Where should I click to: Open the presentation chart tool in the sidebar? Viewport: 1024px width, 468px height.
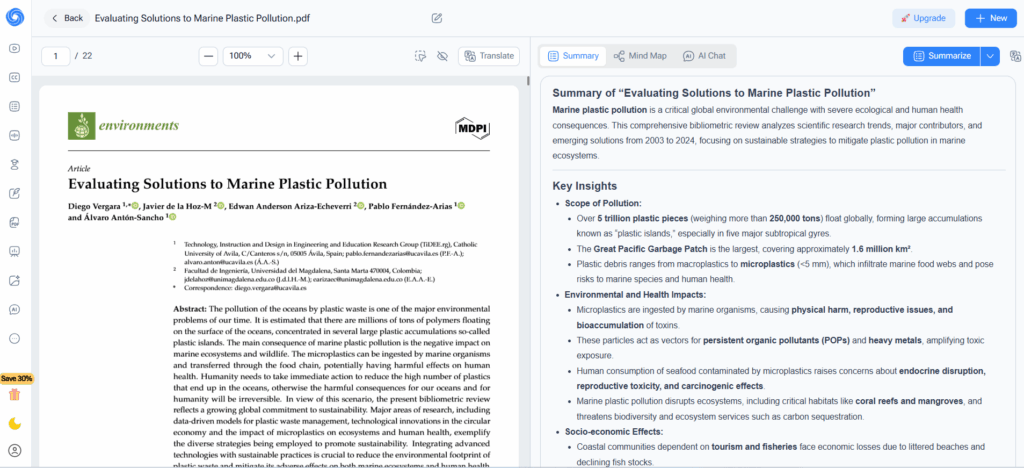(14, 251)
